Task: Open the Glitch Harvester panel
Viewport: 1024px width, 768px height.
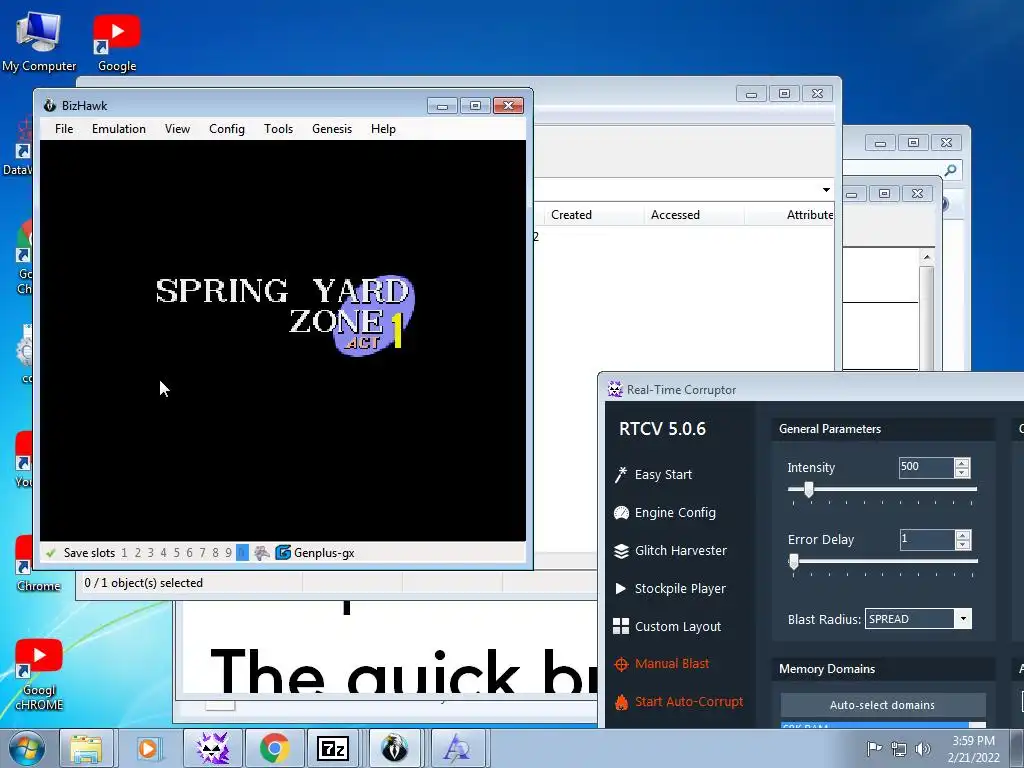Action: point(670,551)
